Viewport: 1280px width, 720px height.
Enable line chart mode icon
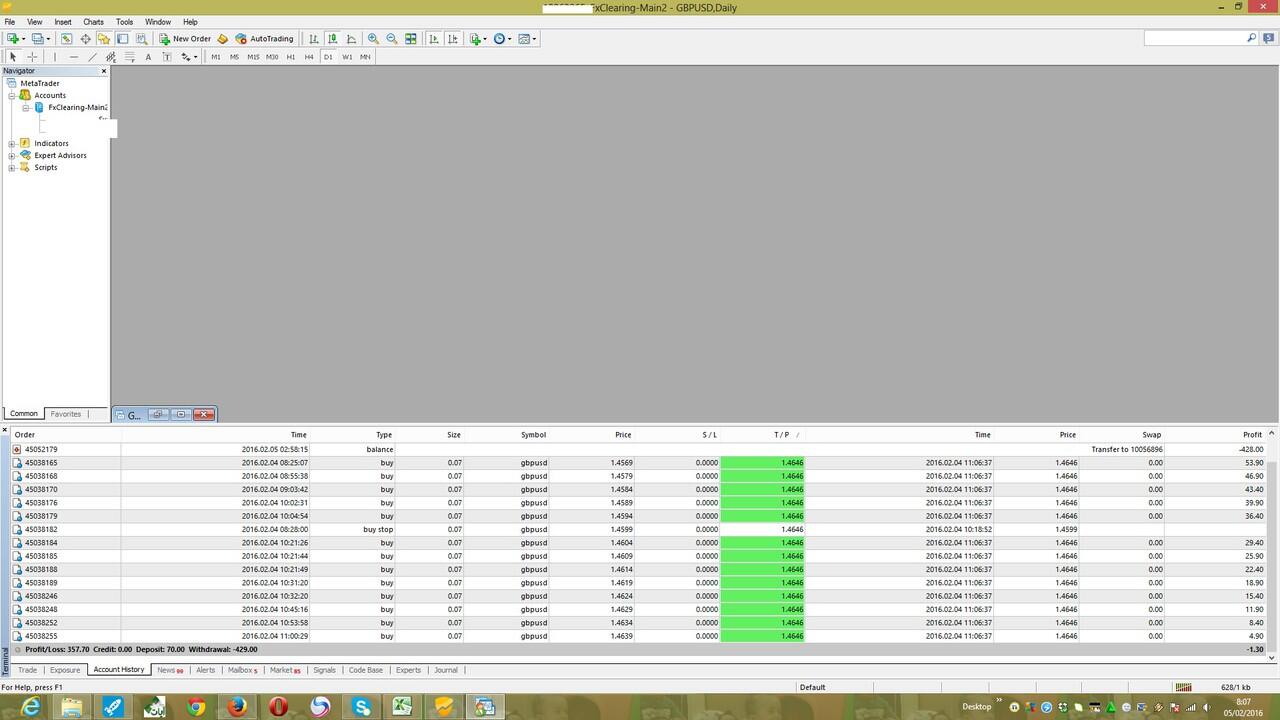351,39
